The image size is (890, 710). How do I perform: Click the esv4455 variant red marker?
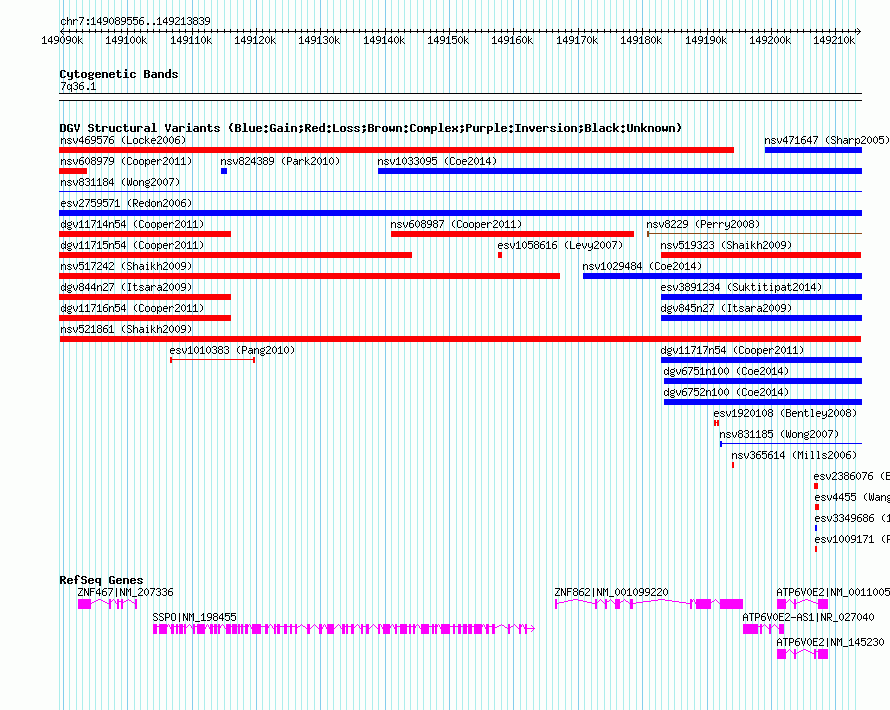point(817,507)
